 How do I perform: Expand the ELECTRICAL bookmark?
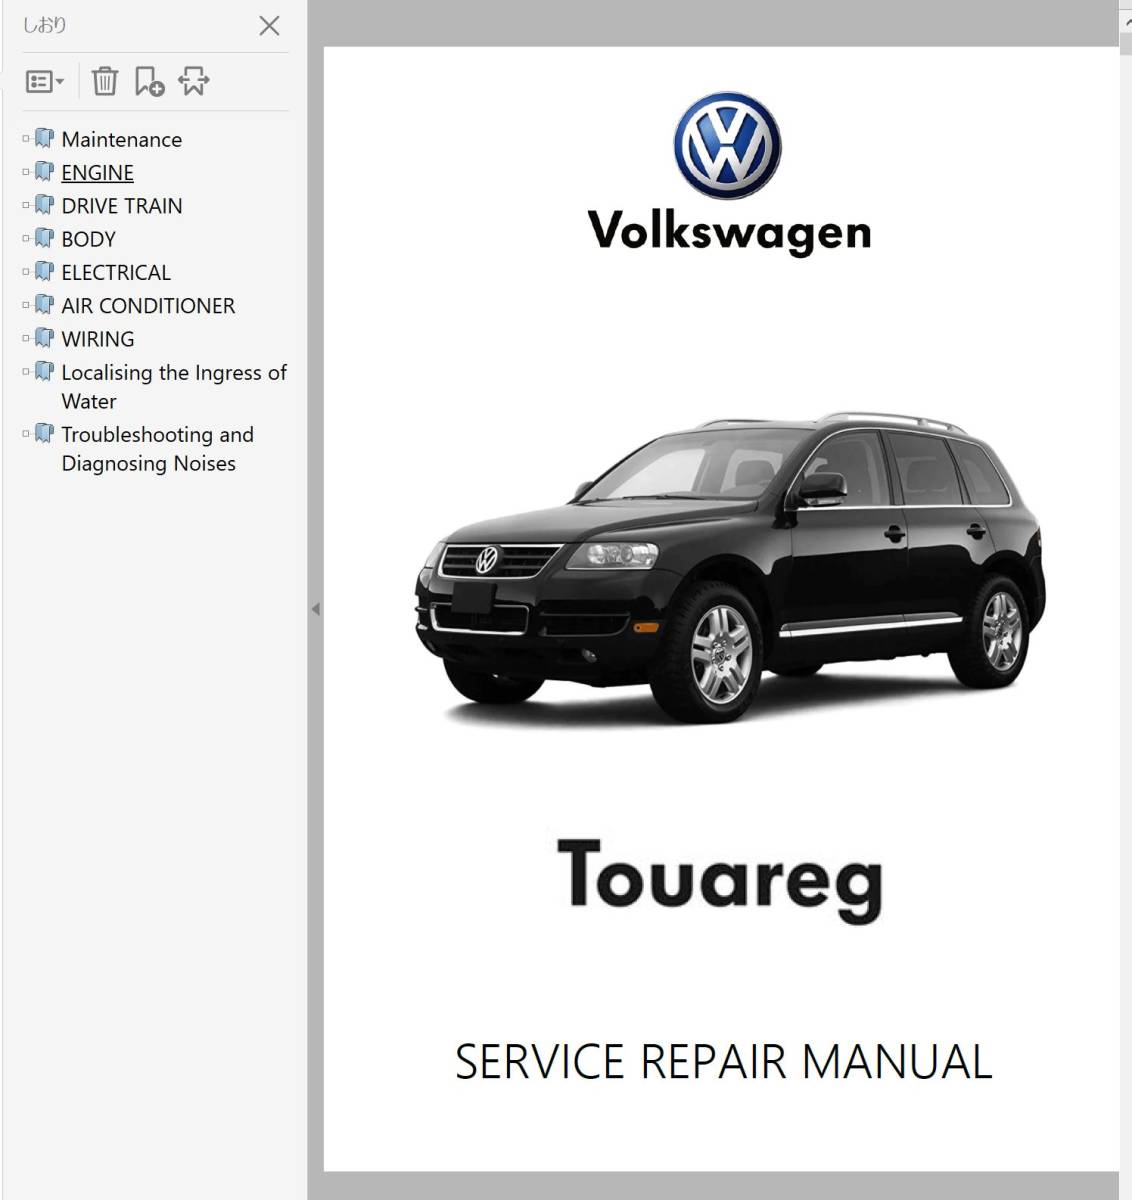coord(26,272)
